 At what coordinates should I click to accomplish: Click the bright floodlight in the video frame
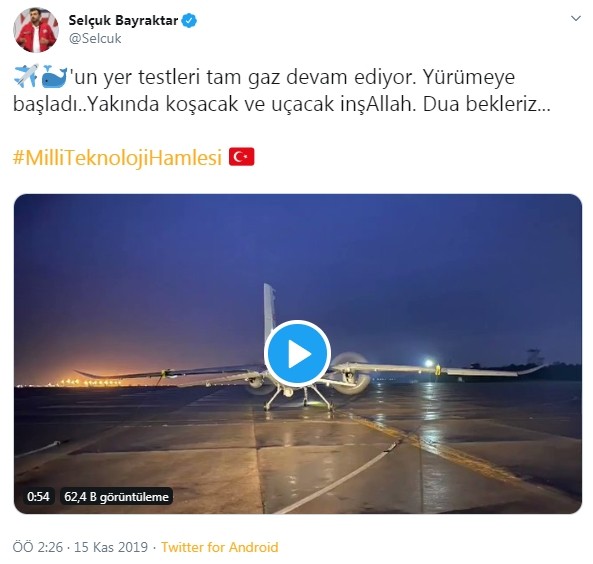[x=428, y=363]
